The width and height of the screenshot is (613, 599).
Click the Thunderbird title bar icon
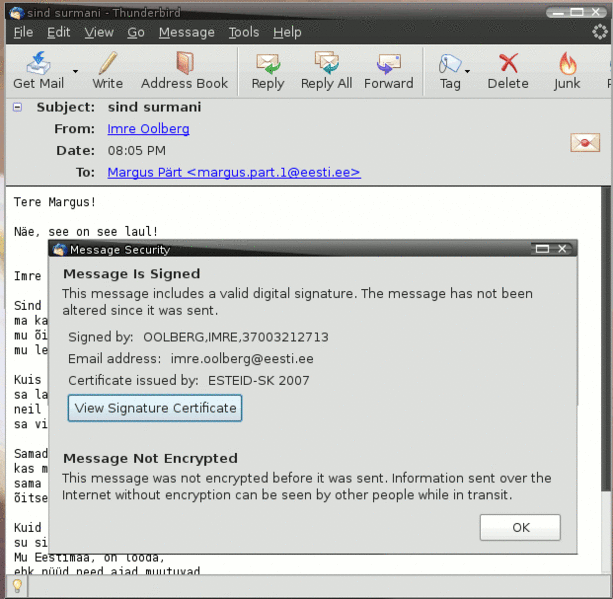coord(16,13)
